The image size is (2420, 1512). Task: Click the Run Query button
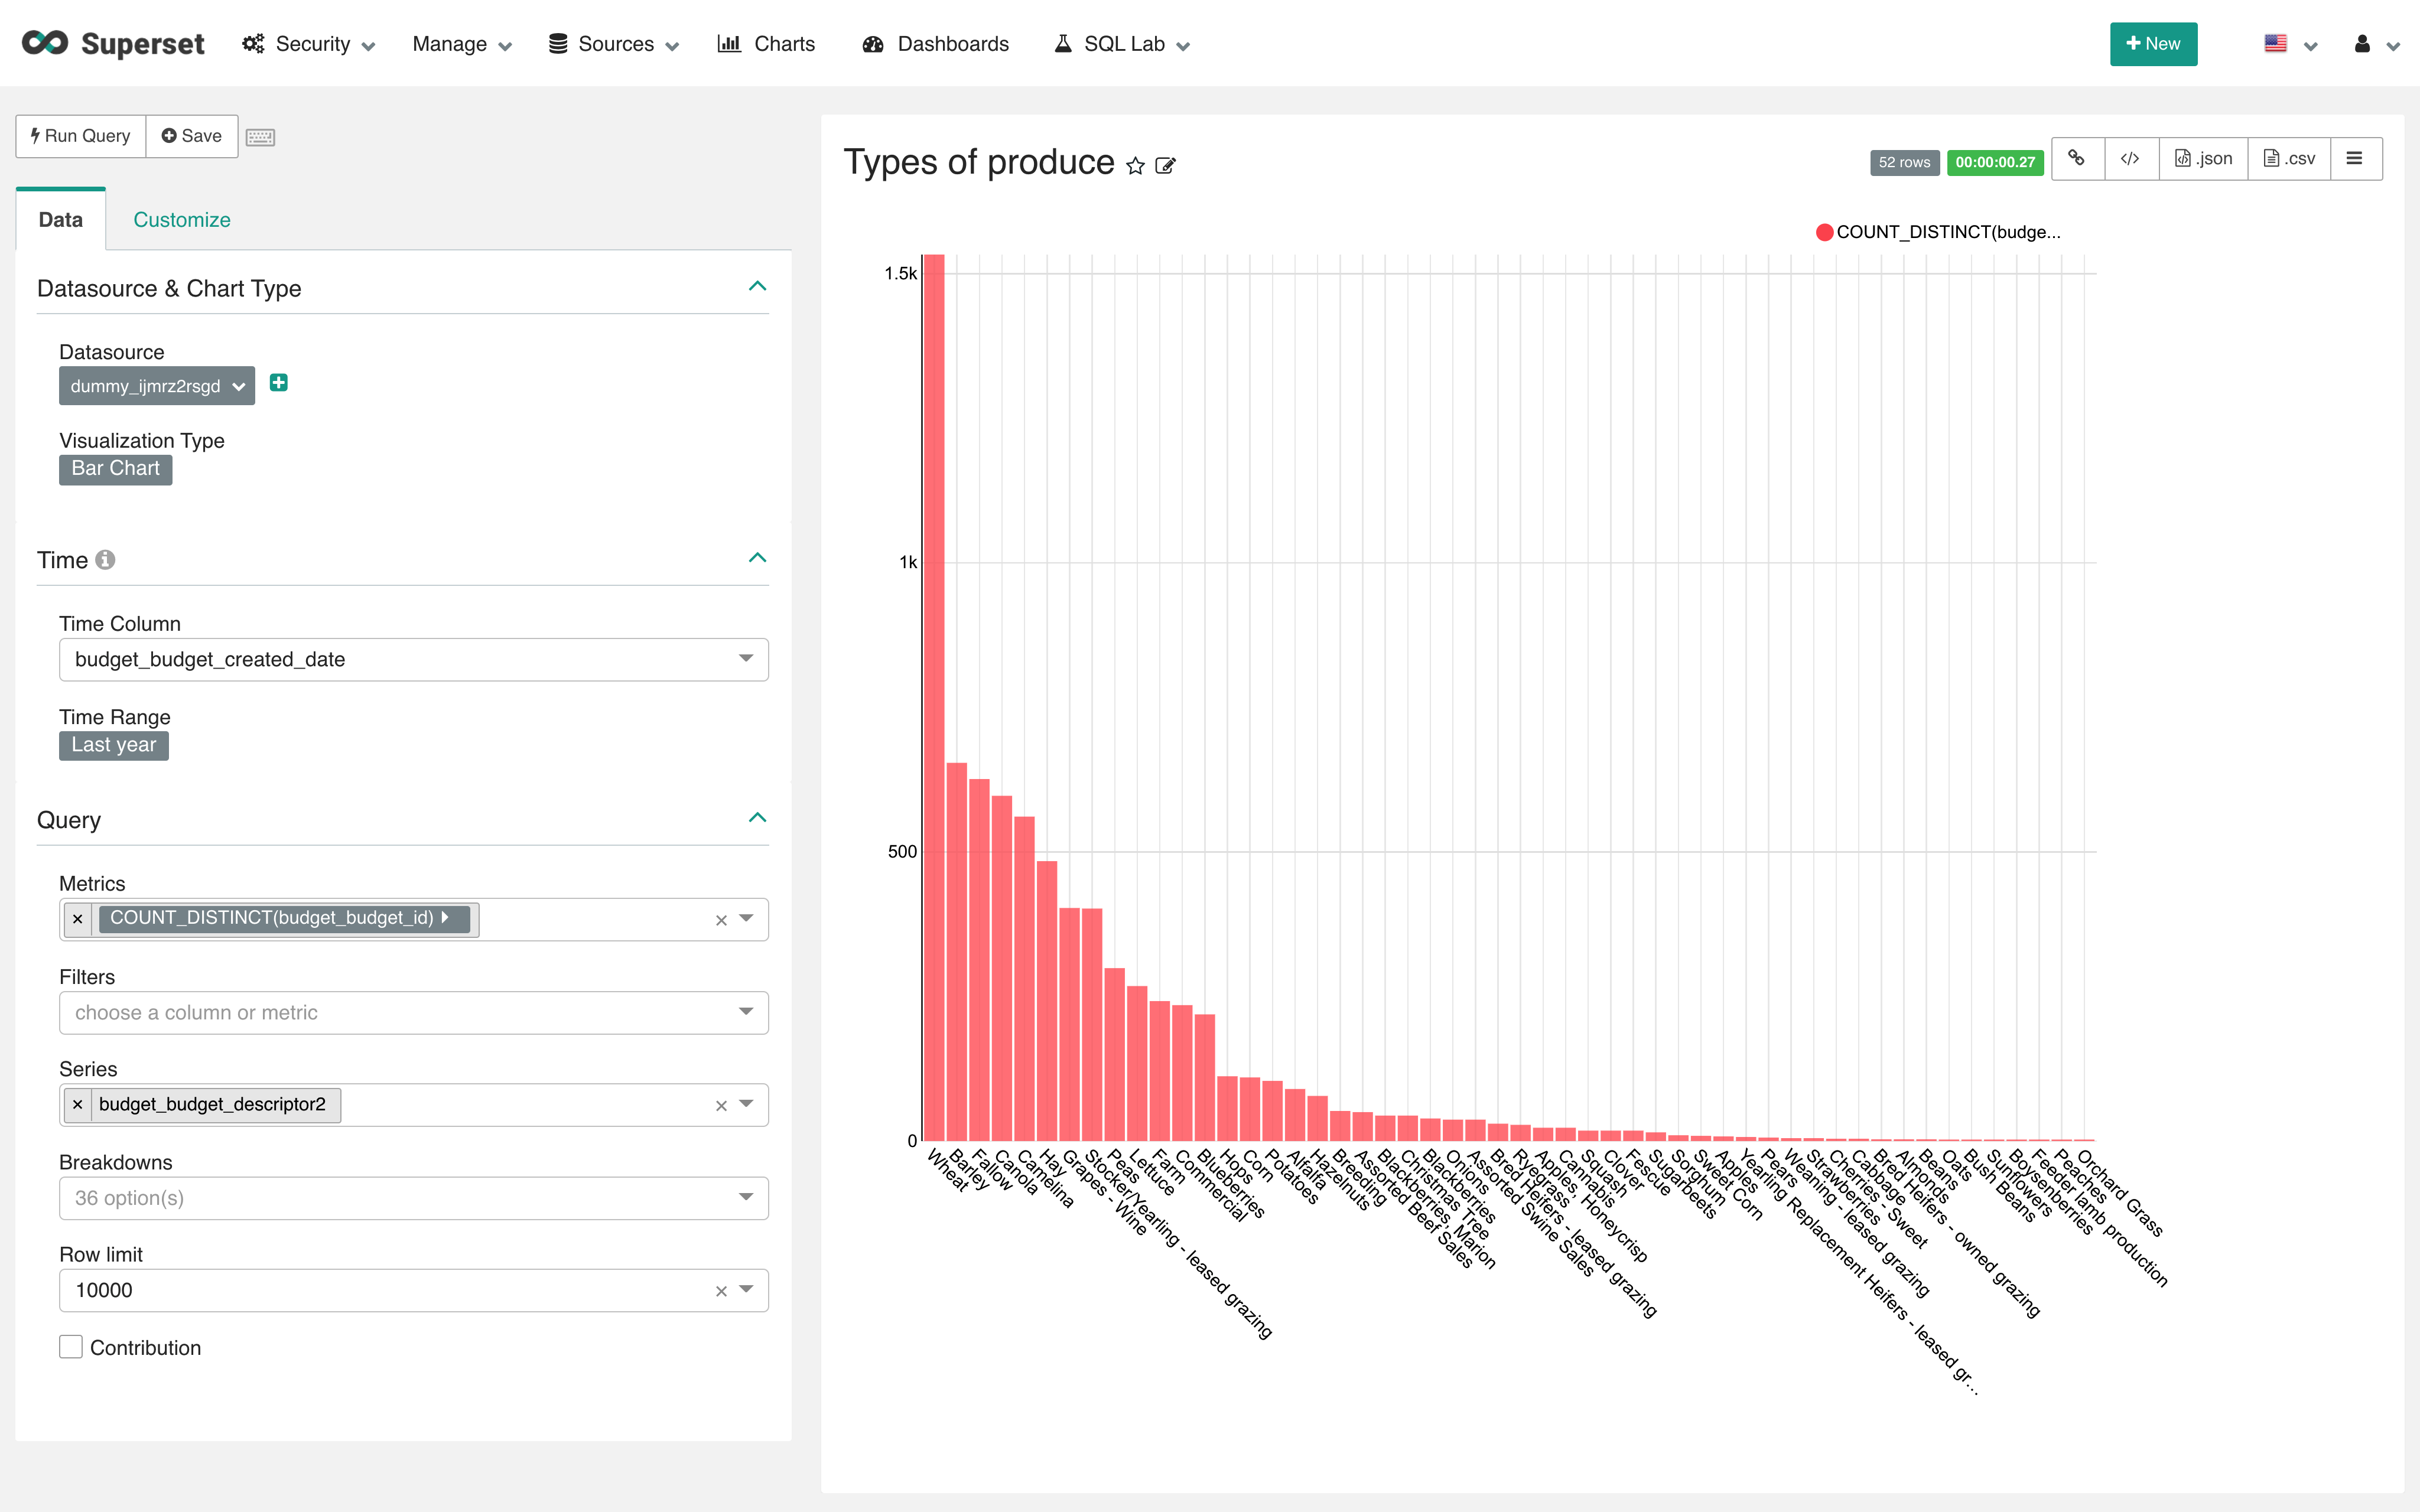[x=81, y=136]
